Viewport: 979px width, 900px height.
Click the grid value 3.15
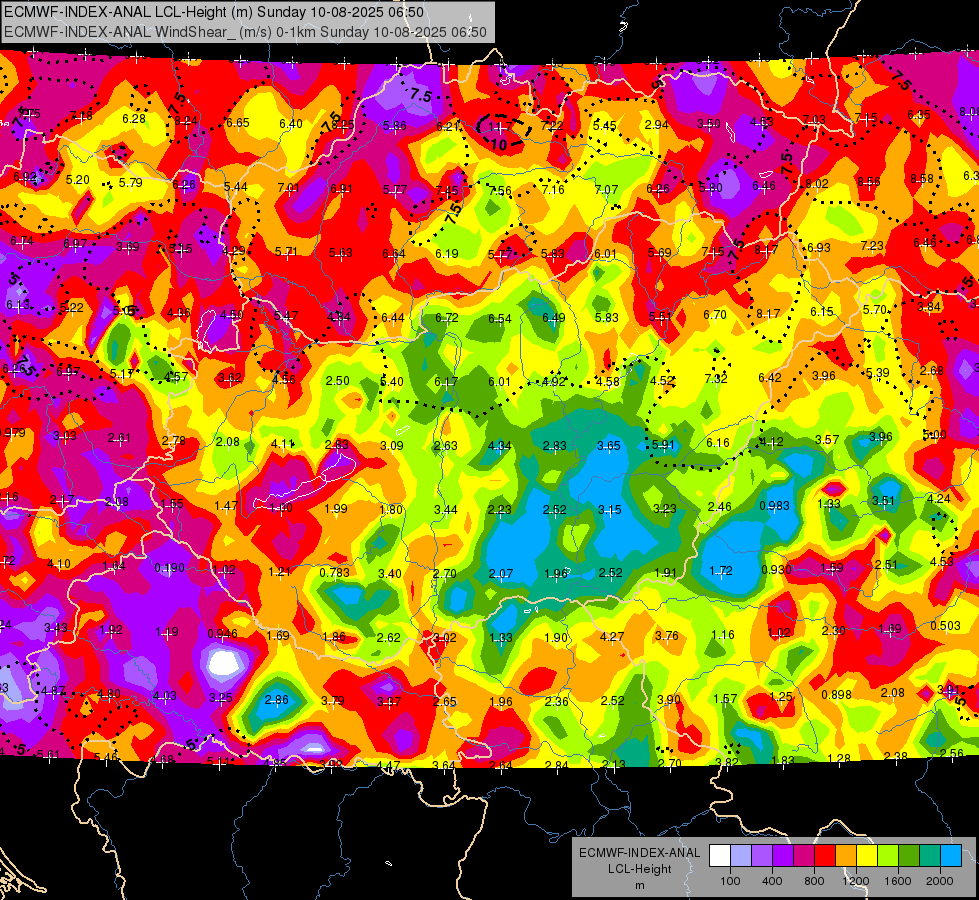pos(609,510)
